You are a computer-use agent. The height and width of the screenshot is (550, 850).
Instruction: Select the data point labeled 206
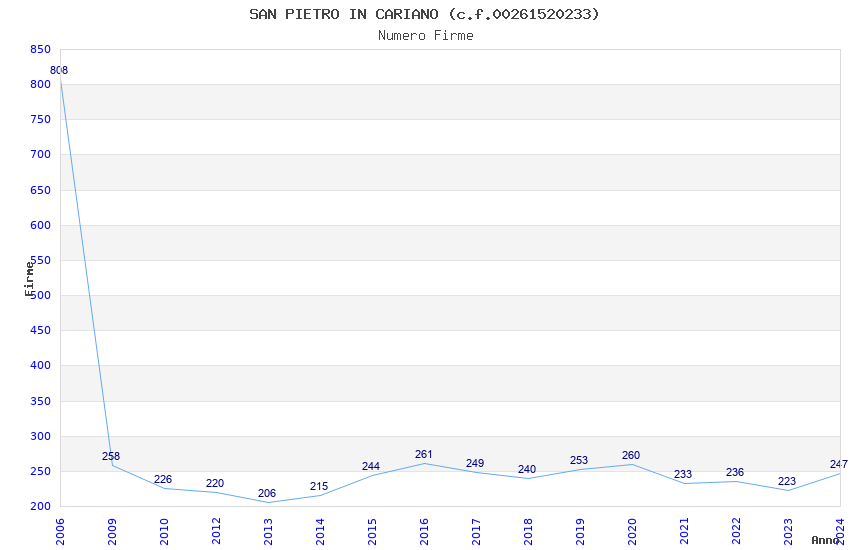click(267, 493)
